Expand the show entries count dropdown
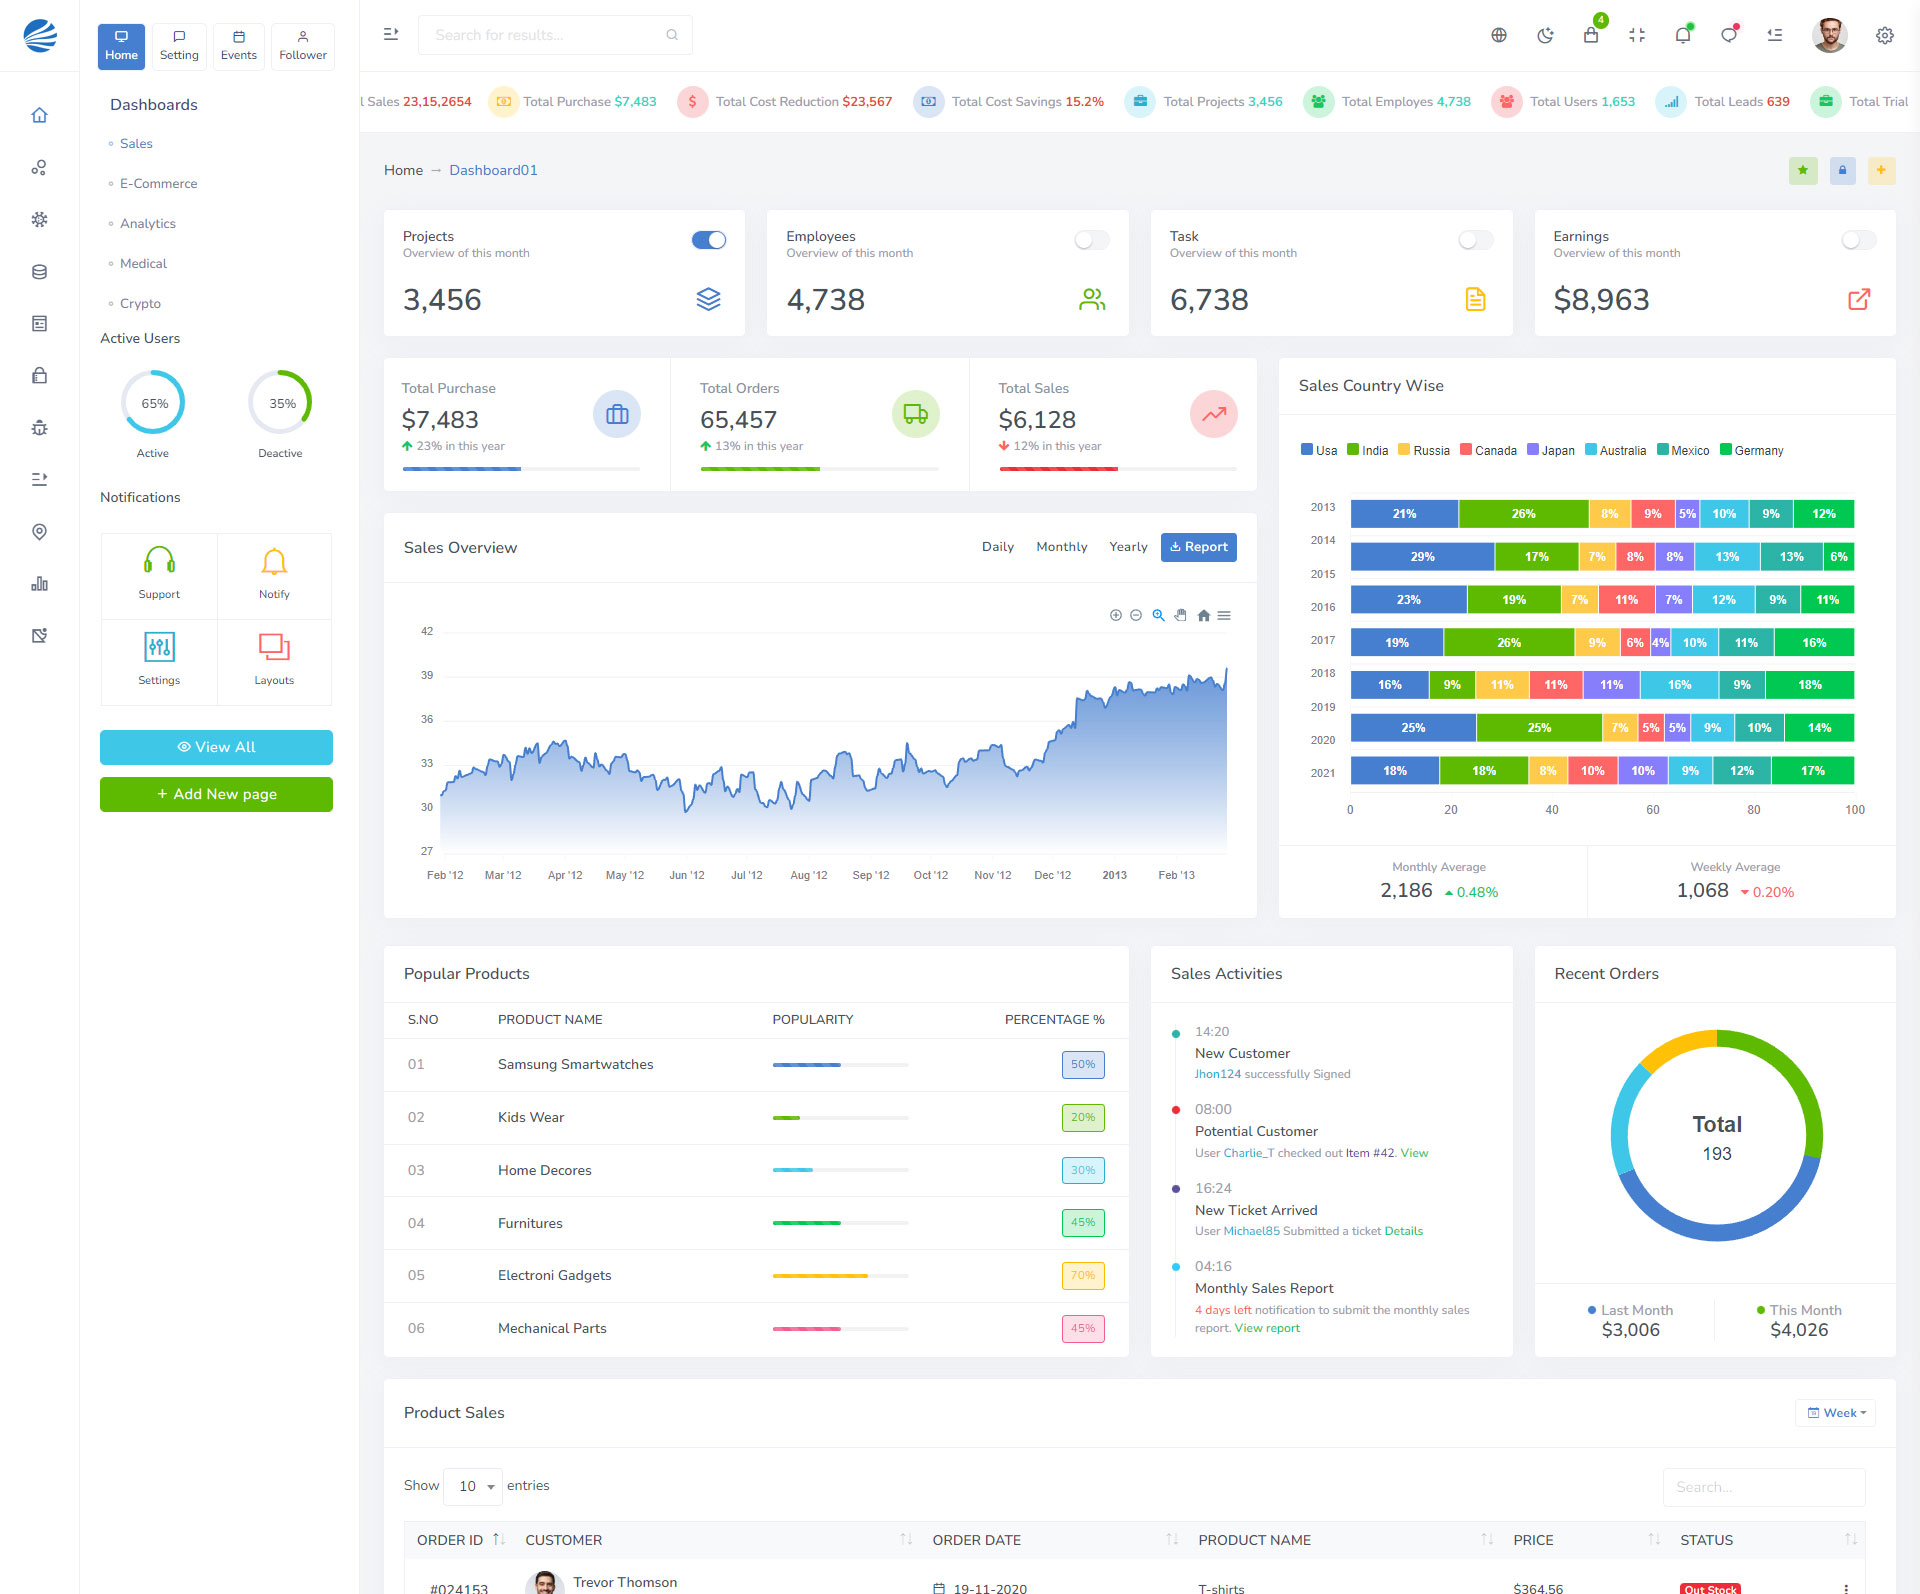 click(473, 1486)
